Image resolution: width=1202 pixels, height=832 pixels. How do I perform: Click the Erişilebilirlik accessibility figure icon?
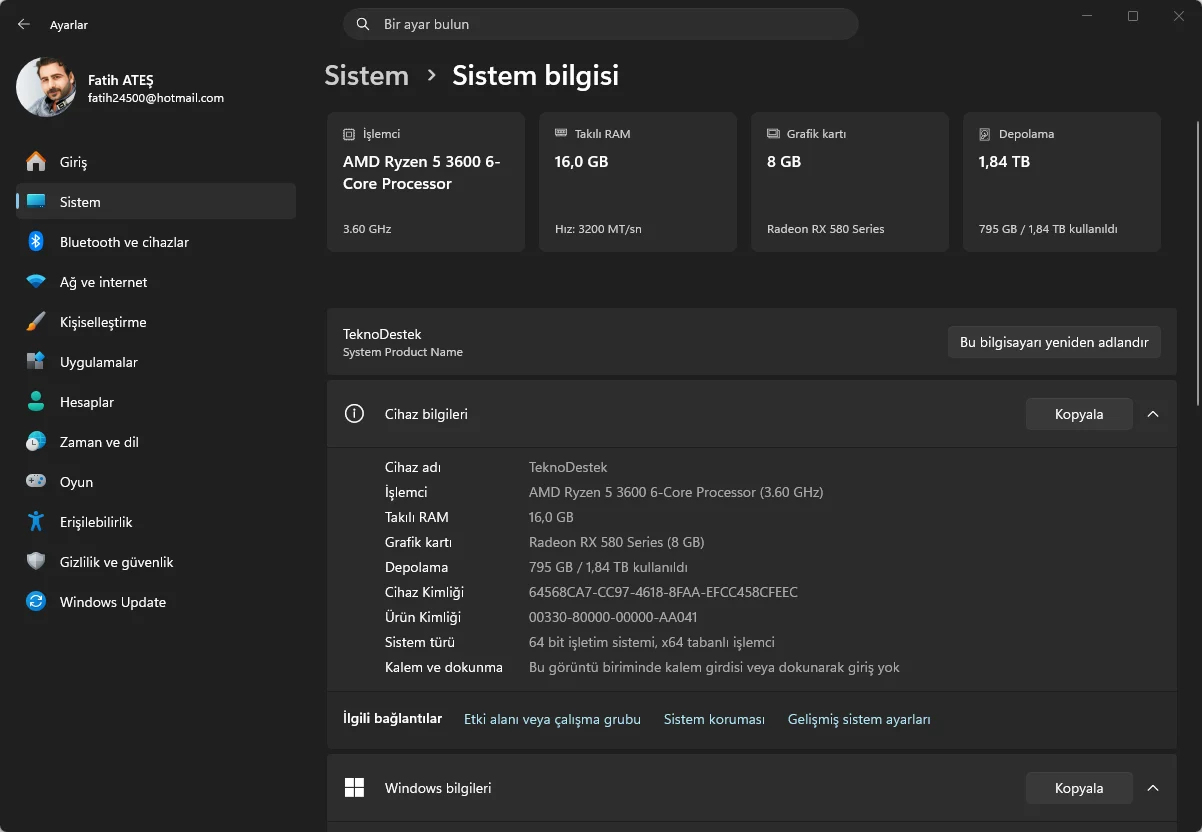(x=36, y=522)
